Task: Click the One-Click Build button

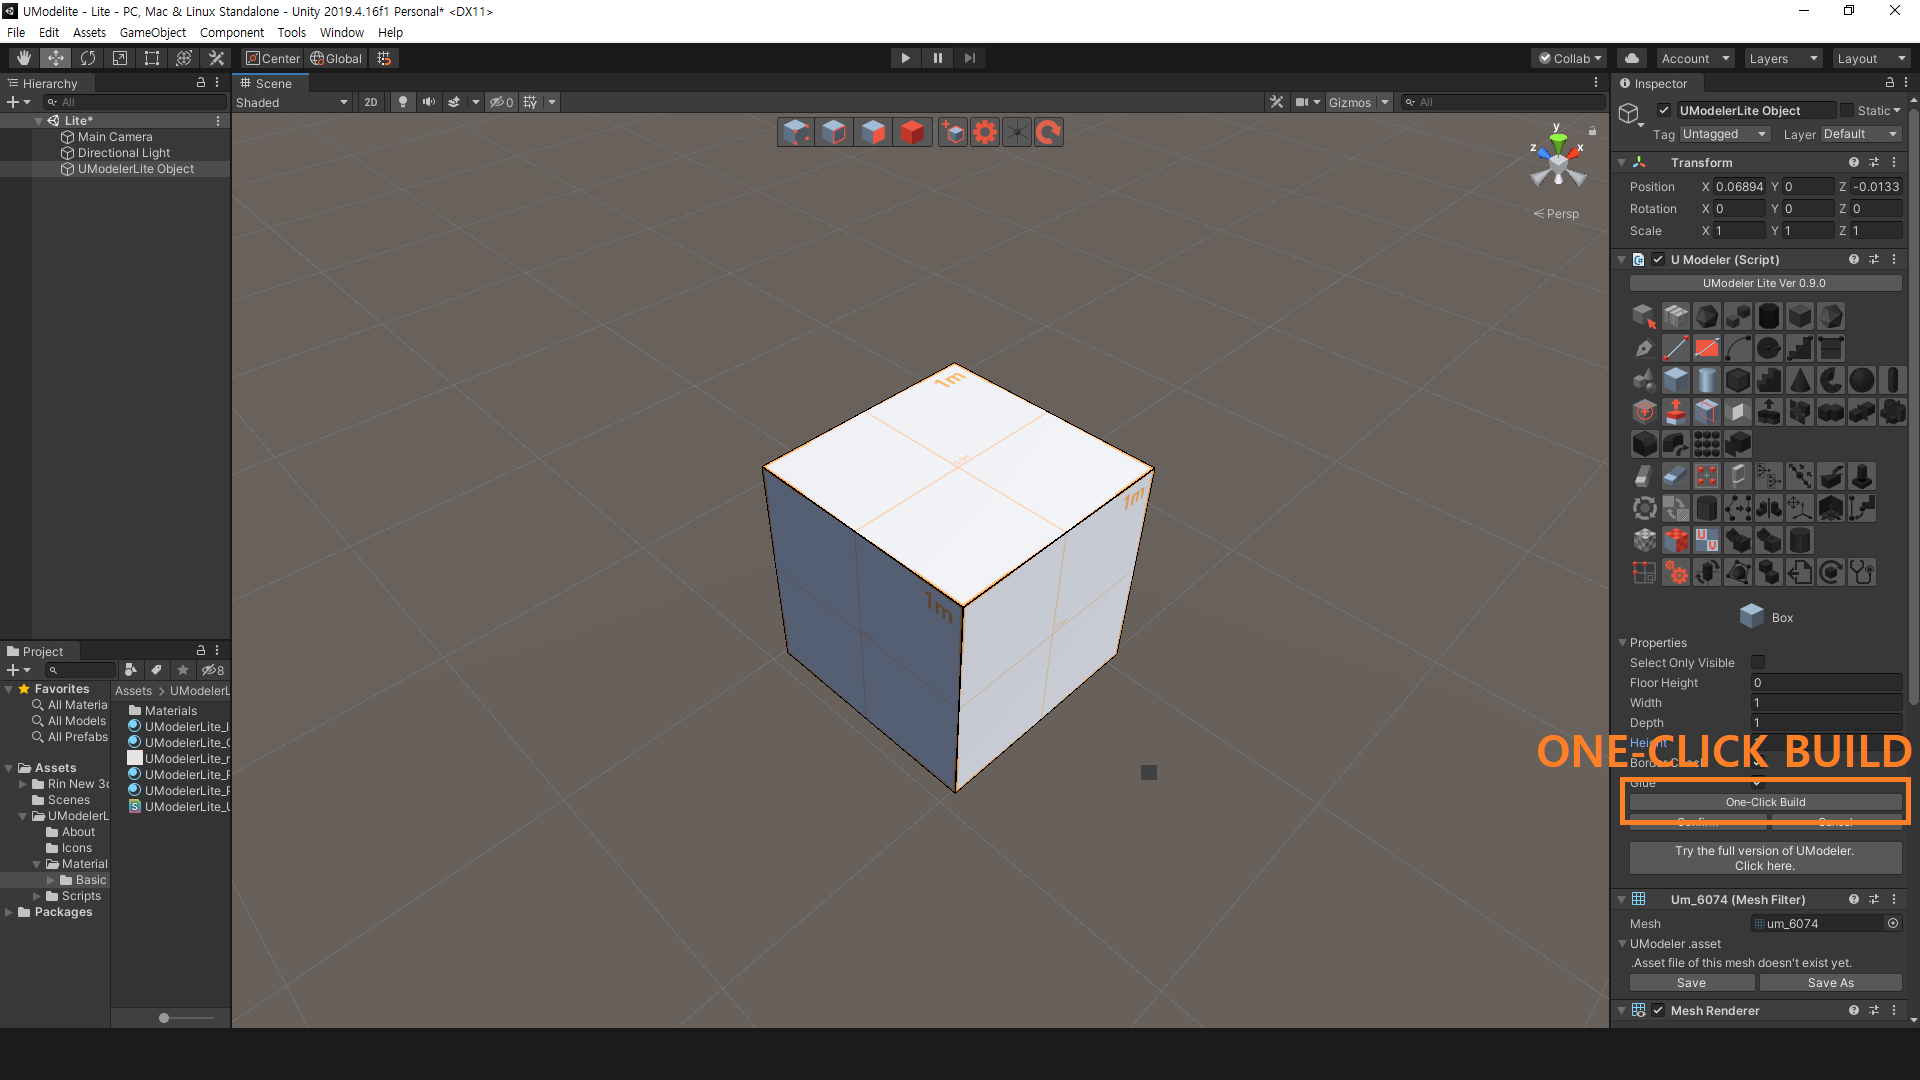Action: [1764, 802]
